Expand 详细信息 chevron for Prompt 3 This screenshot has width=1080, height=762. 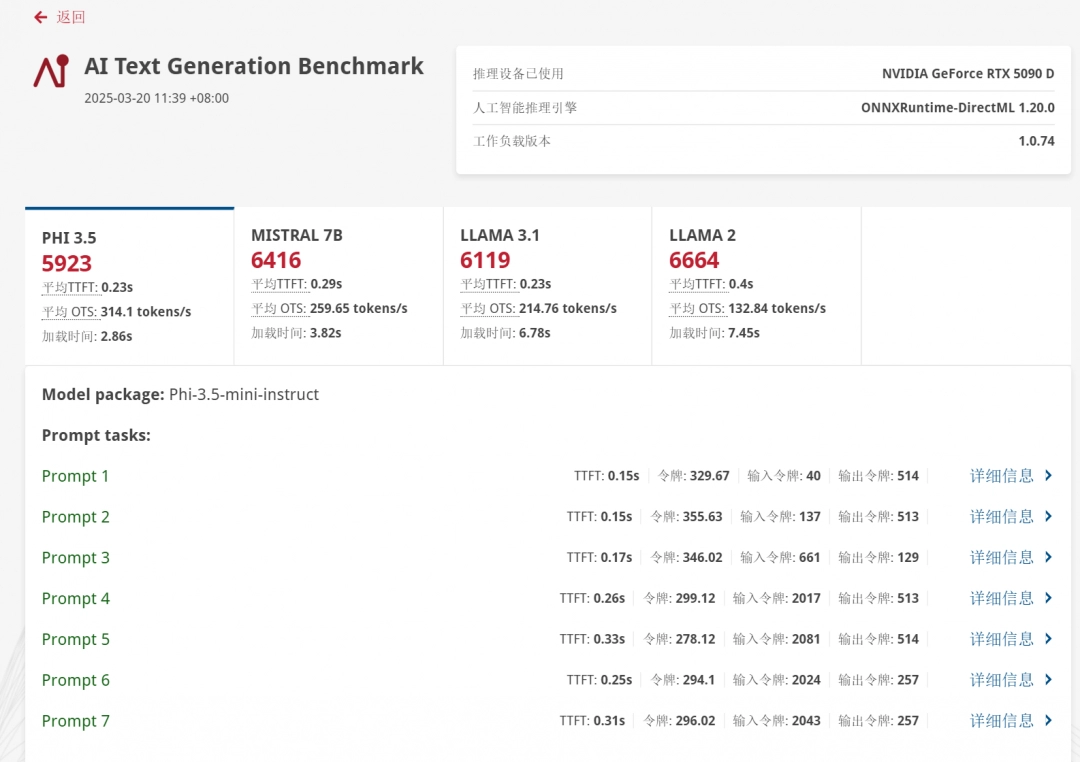coord(1047,557)
